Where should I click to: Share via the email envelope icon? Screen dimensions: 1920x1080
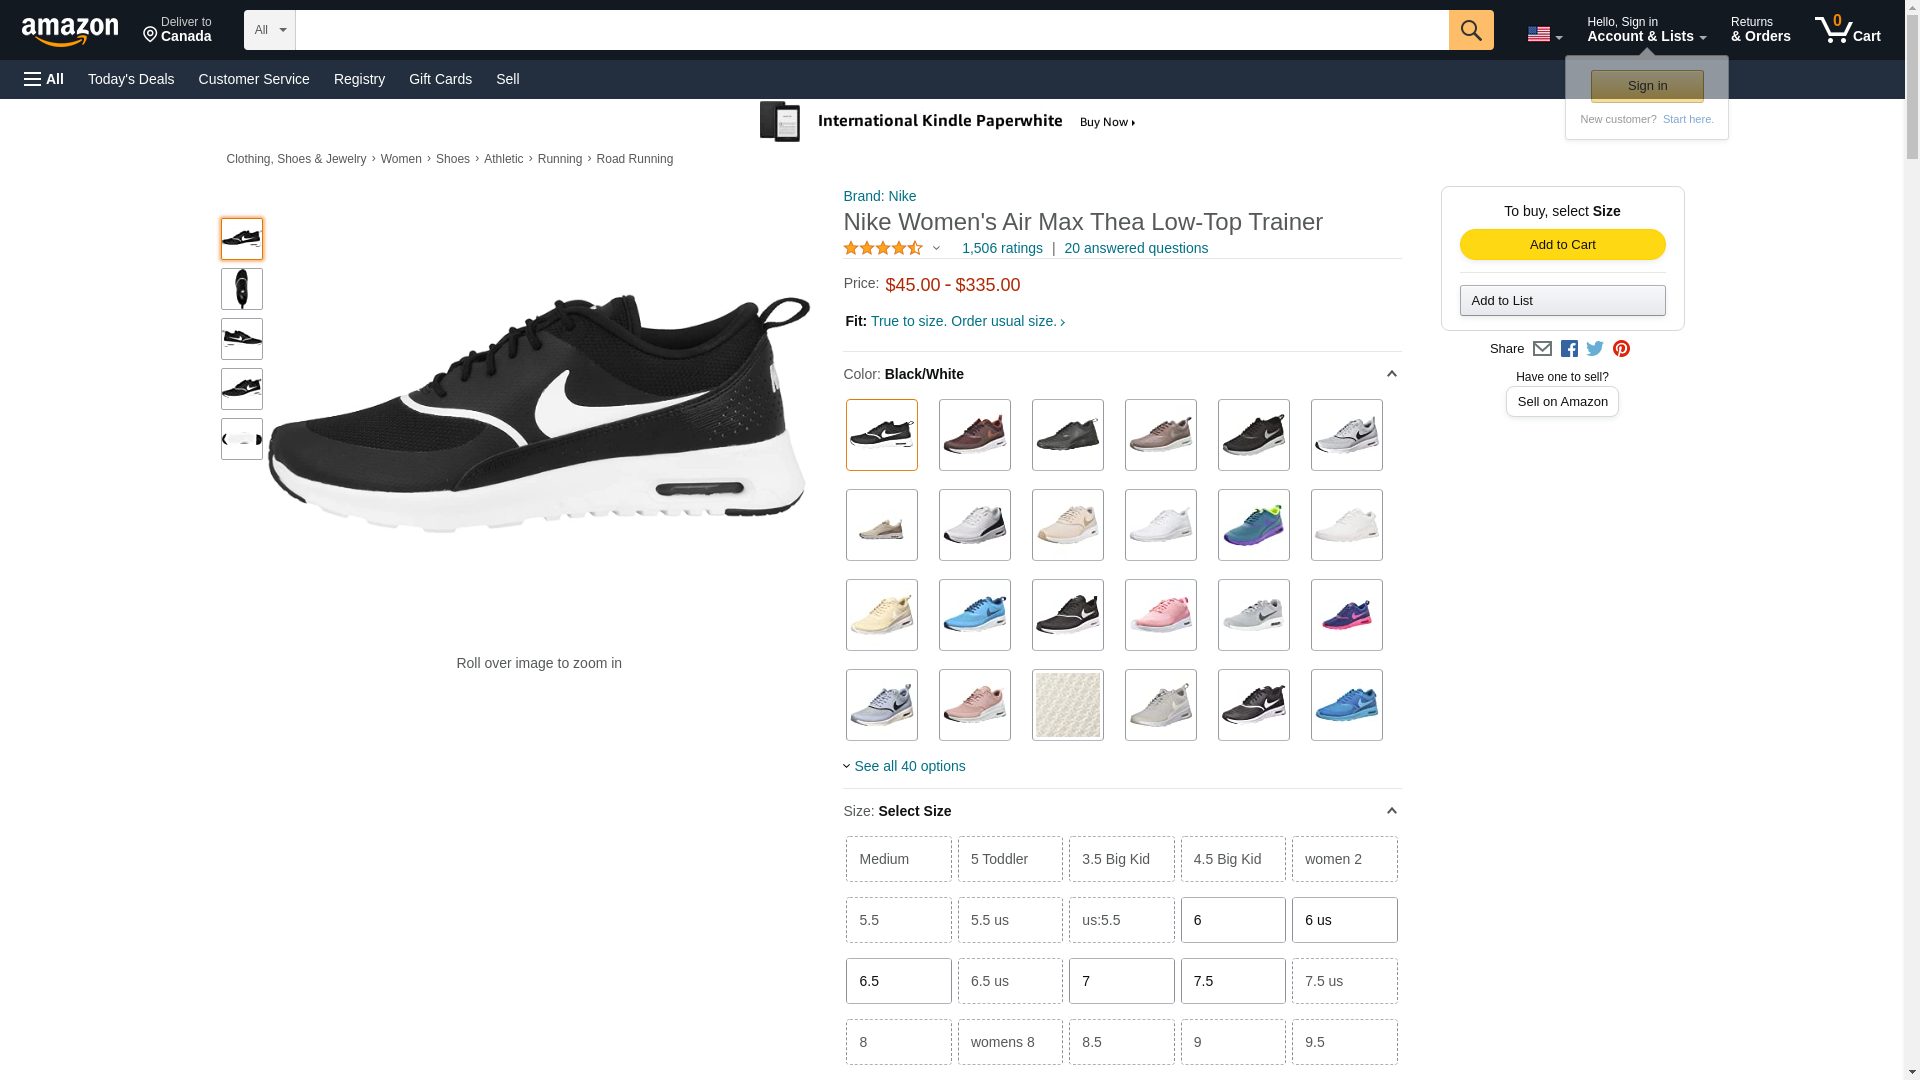(x=1542, y=349)
